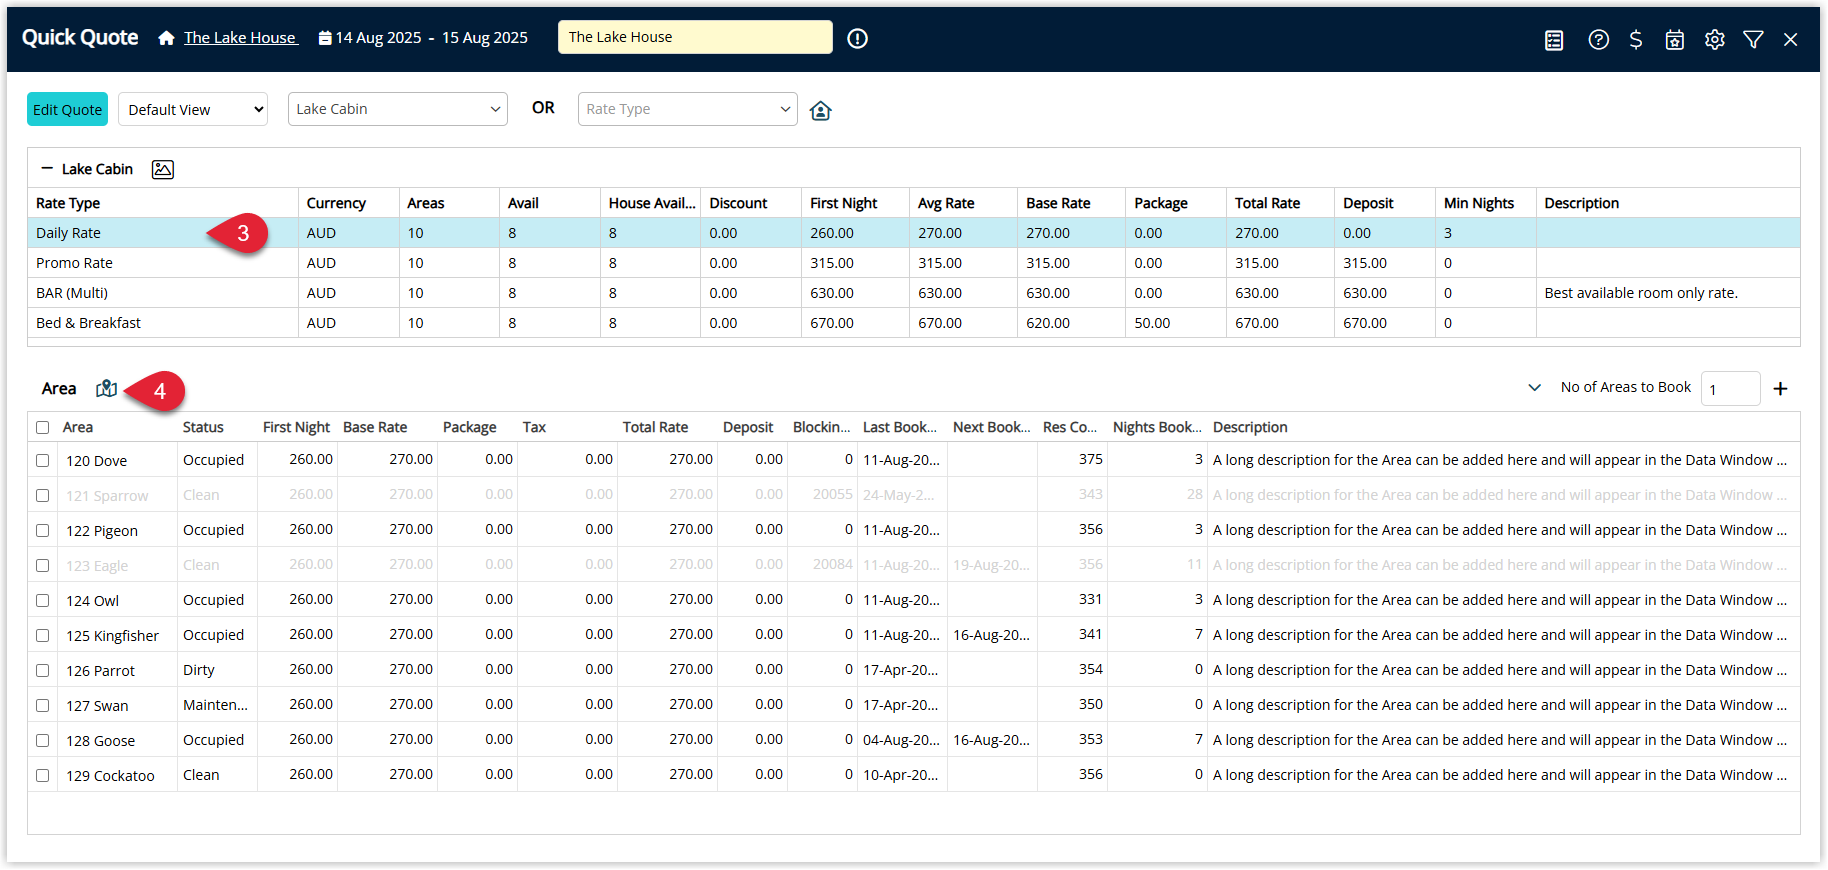
Task: Open the list report icon in header
Action: click(1554, 40)
